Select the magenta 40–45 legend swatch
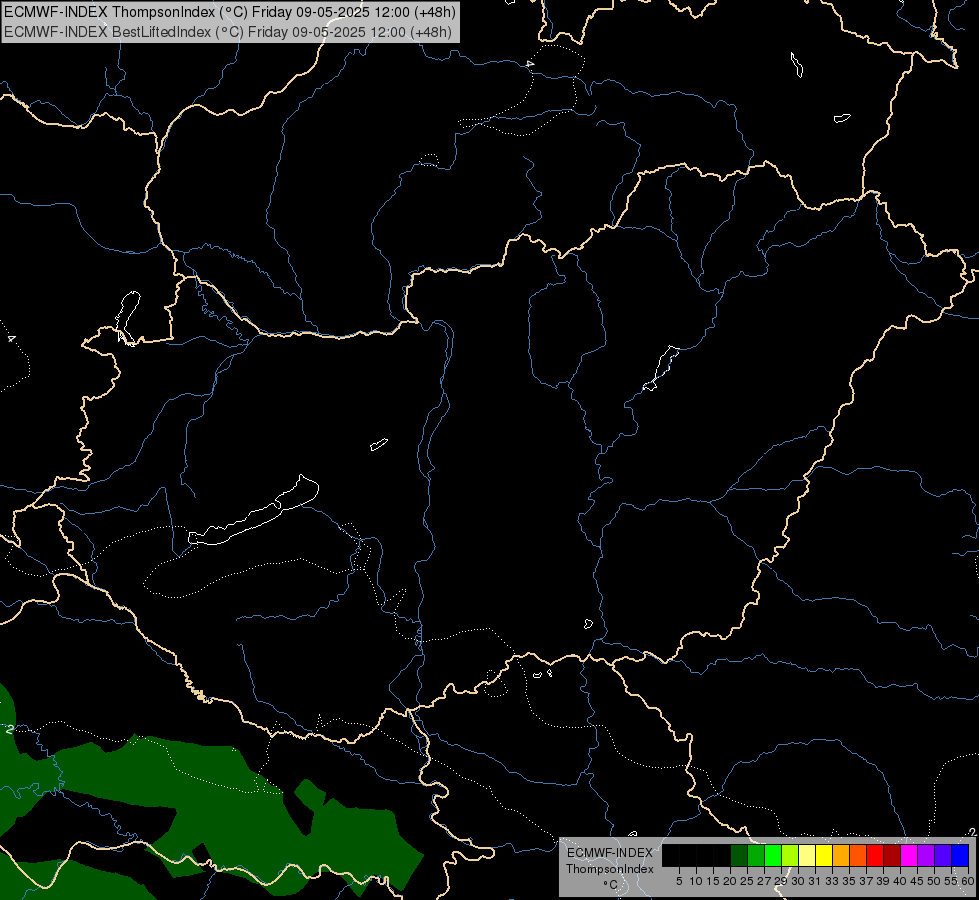This screenshot has width=979, height=900. 909,855
